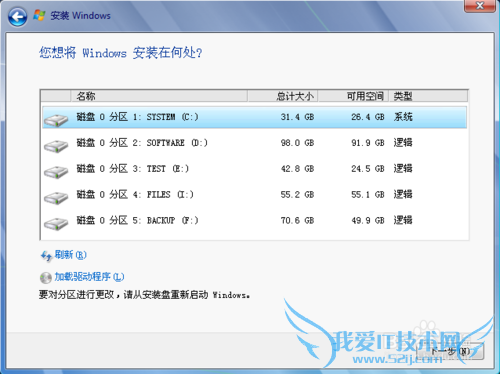Click the 安装 Windows title text
The height and width of the screenshot is (374, 500).
pos(80,16)
